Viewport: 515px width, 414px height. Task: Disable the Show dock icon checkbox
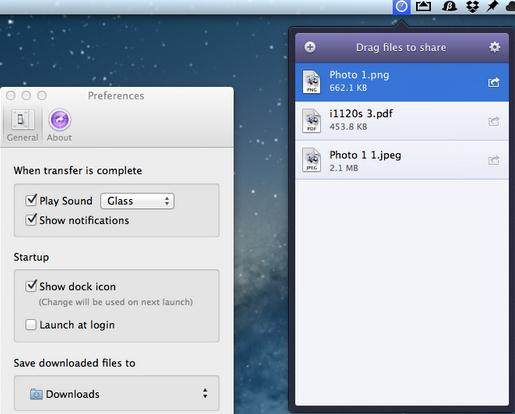(31, 286)
